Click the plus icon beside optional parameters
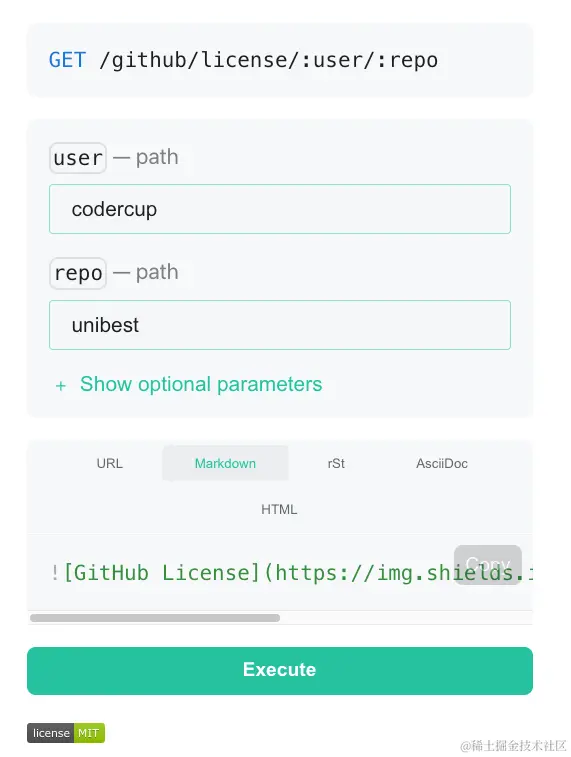 coord(60,386)
